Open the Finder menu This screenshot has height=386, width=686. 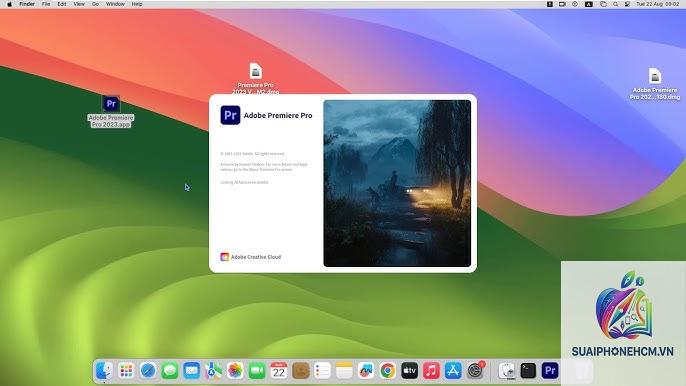pos(27,4)
